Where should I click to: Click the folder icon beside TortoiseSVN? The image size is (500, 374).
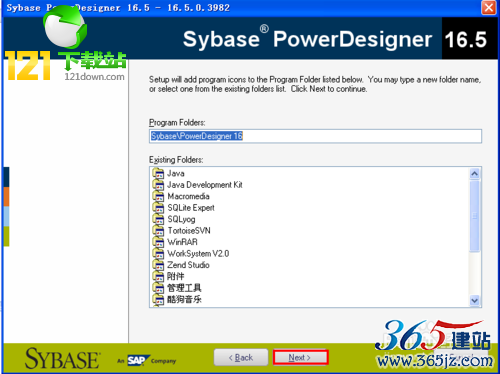(158, 230)
